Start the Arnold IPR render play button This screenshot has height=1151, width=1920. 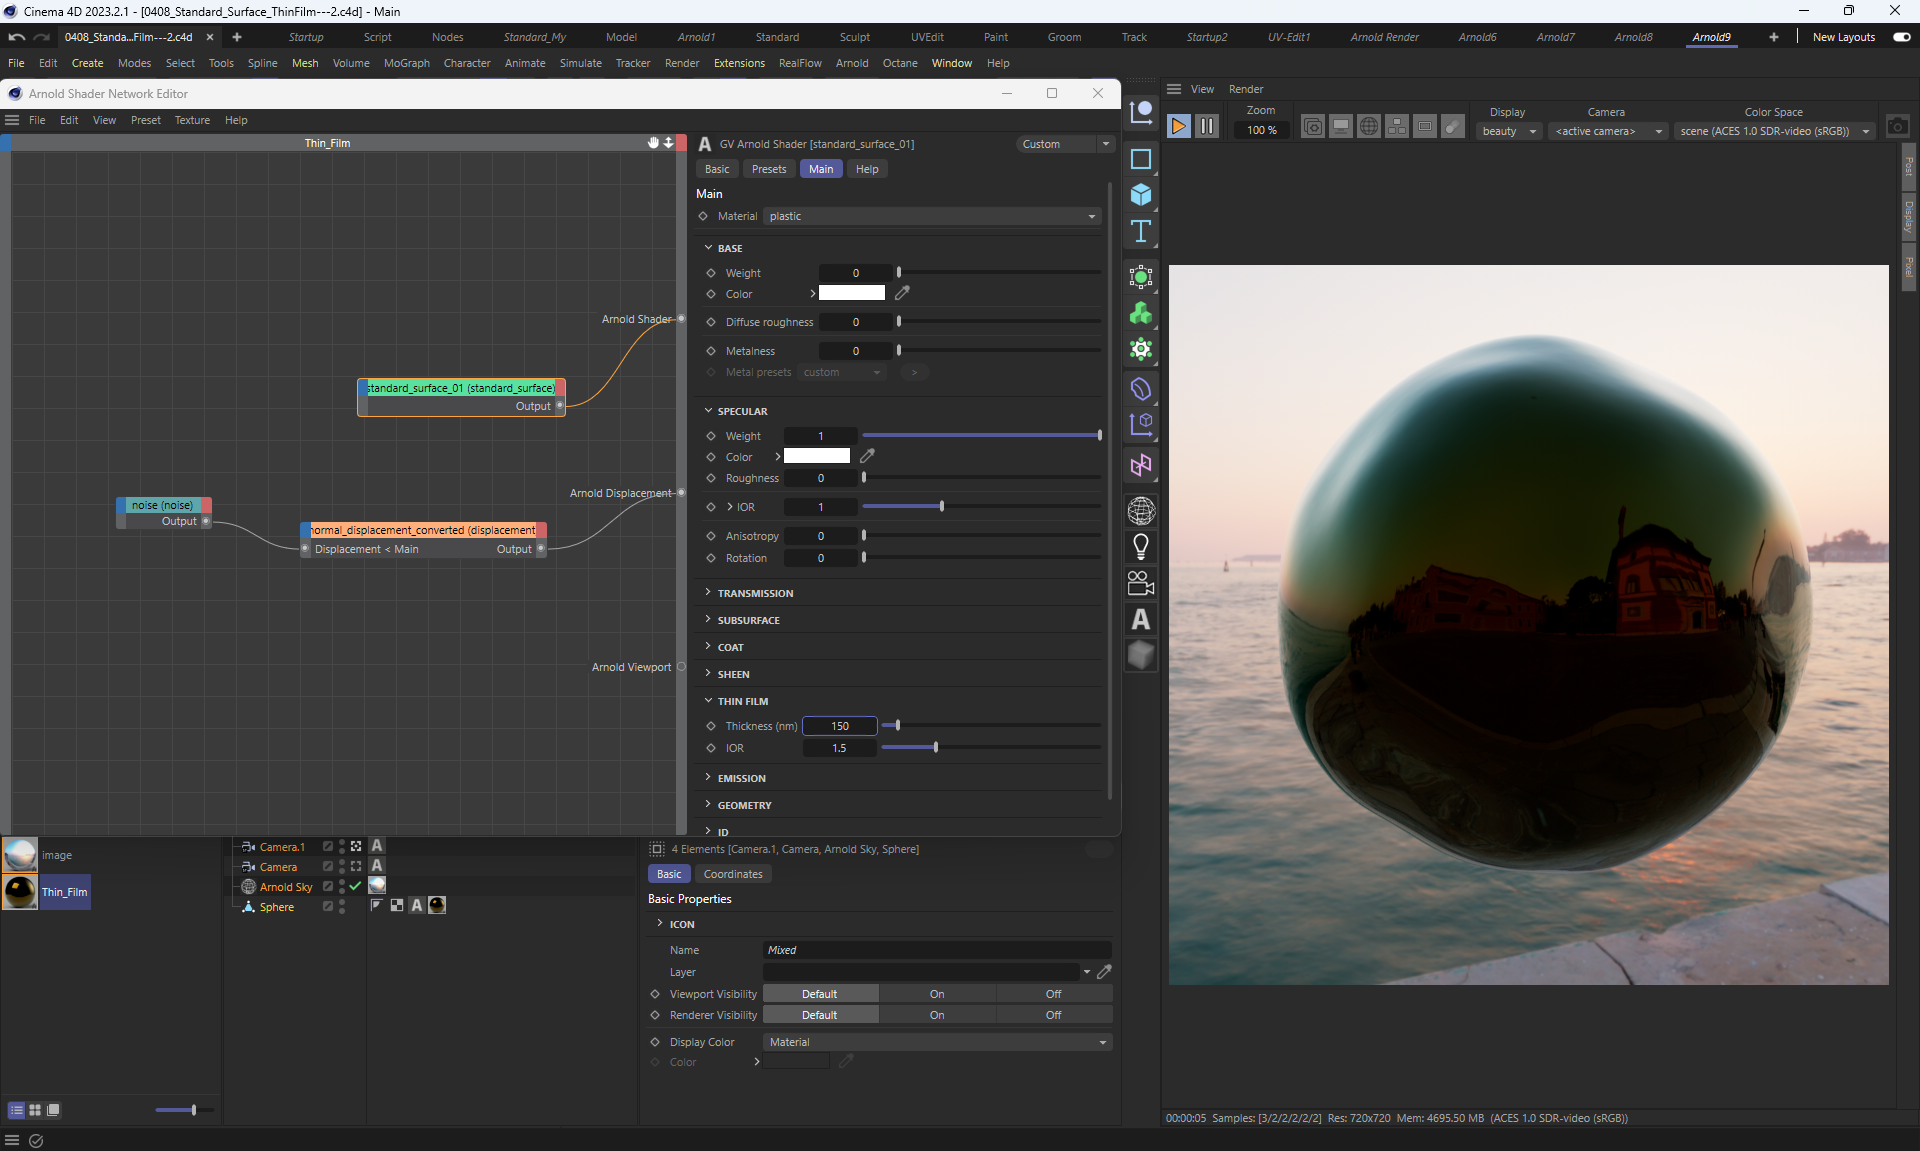coord(1178,126)
